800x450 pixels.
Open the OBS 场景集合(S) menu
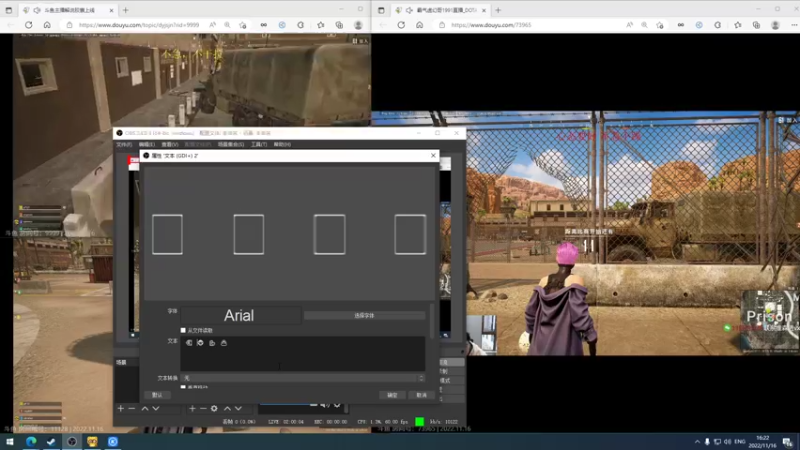231,144
